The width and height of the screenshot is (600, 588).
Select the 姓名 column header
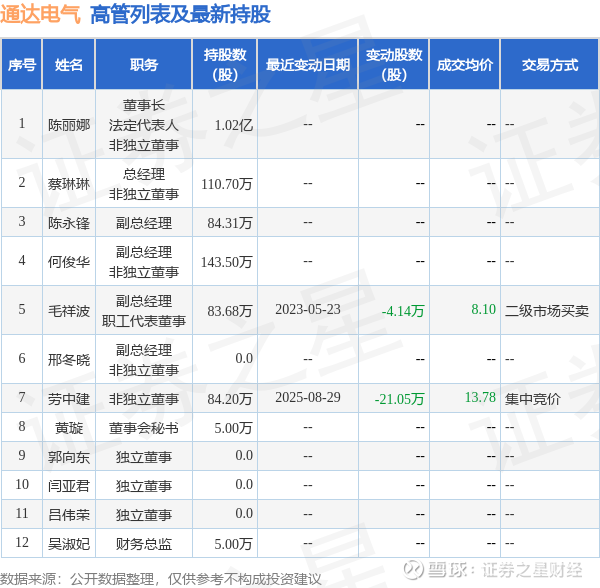coord(69,65)
